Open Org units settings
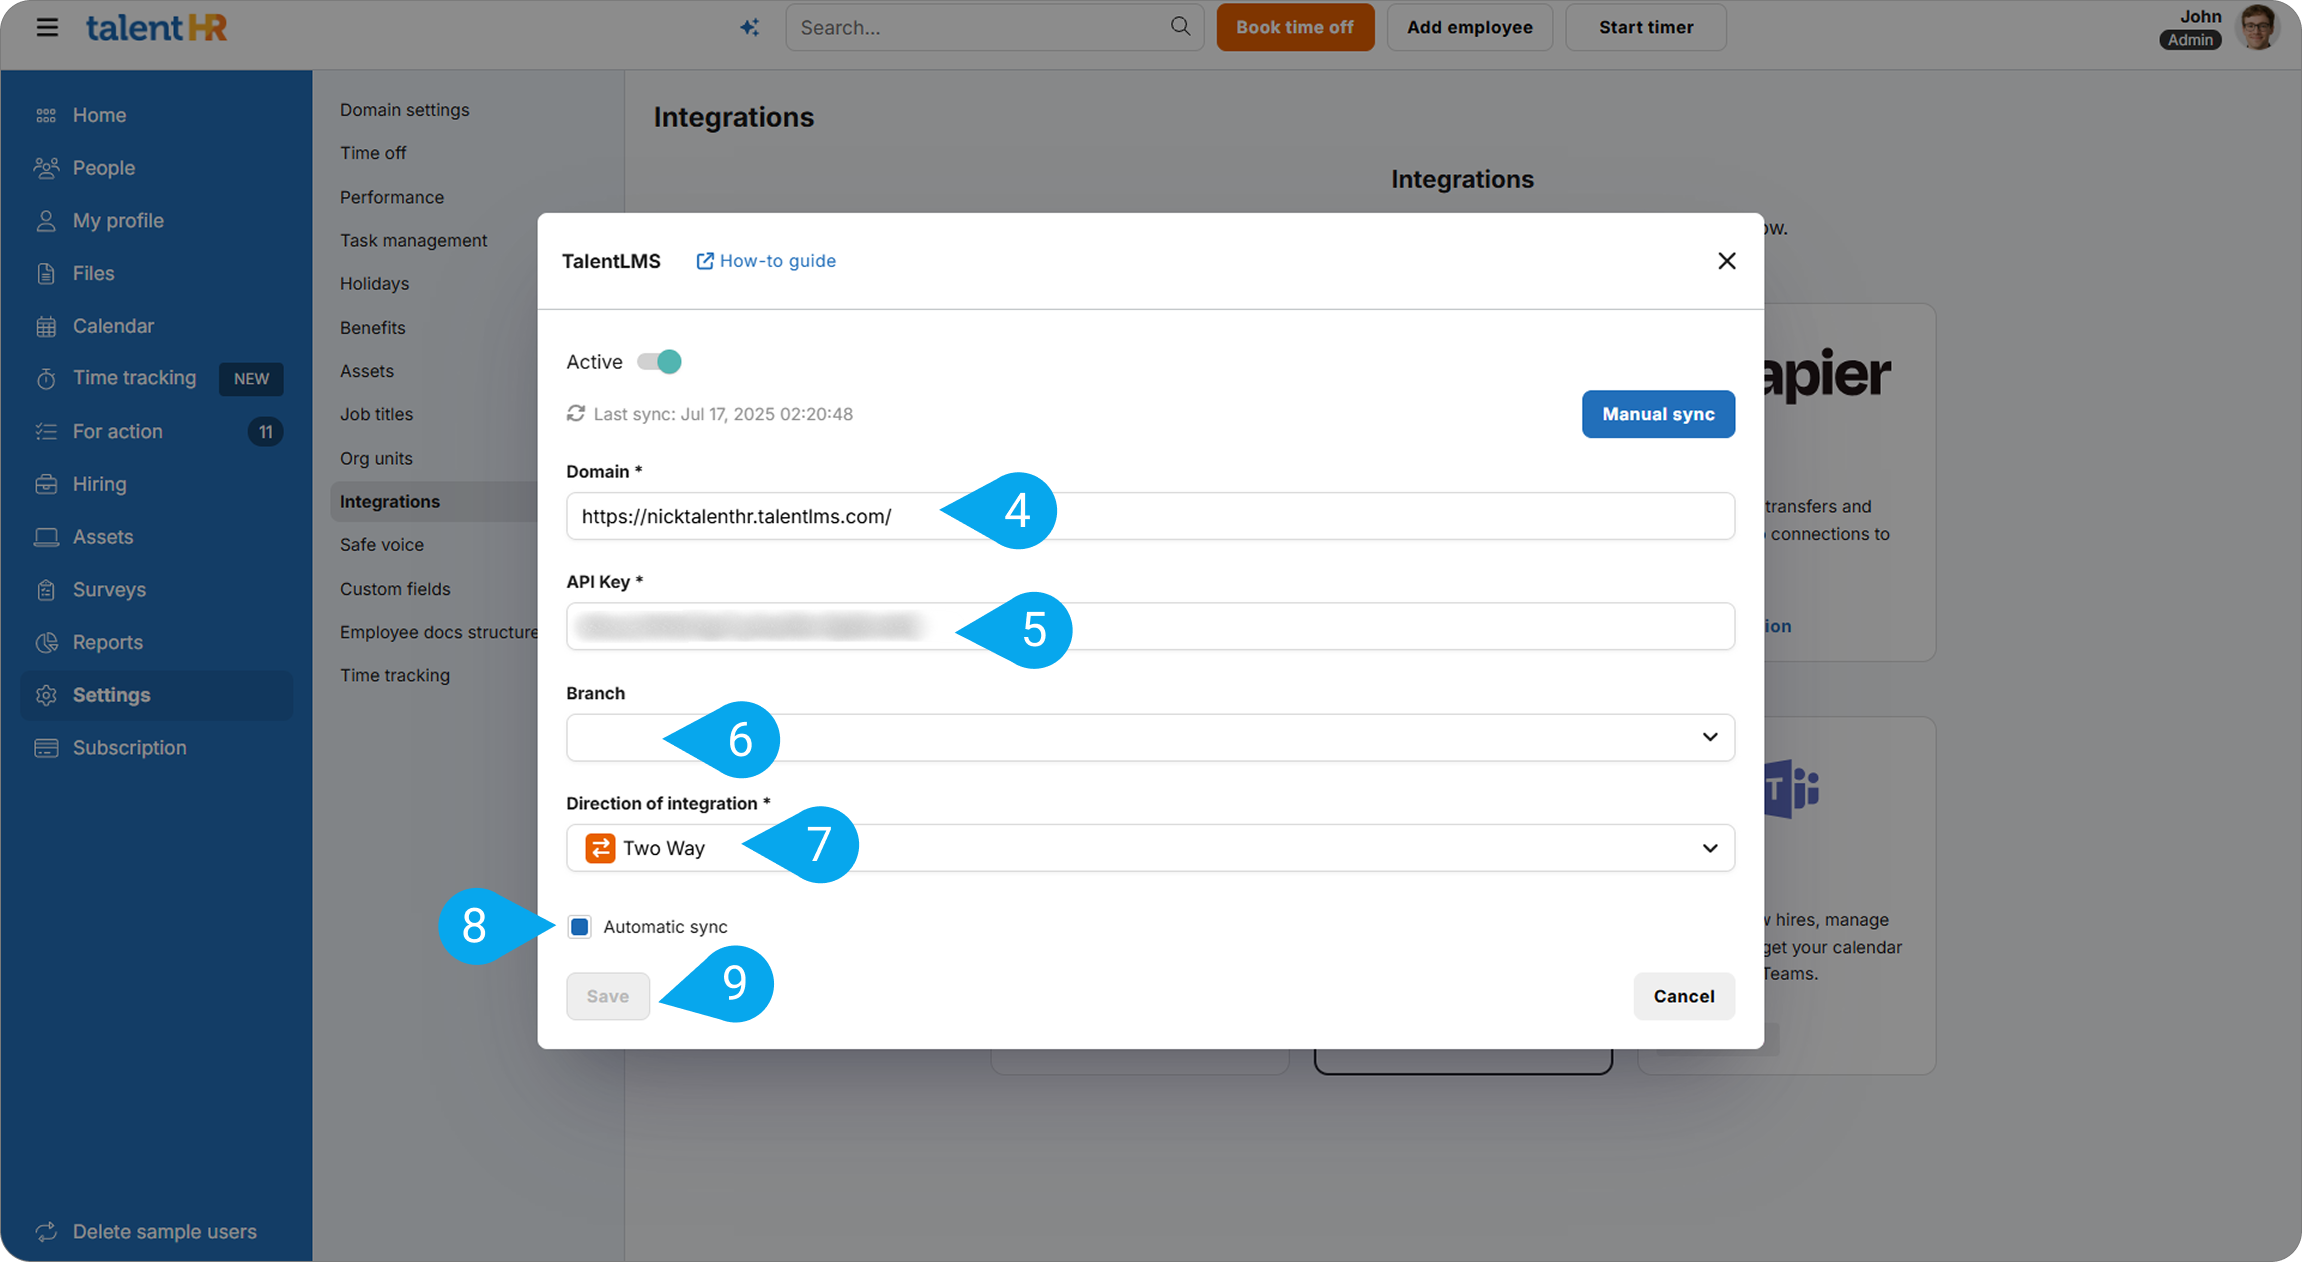This screenshot has height=1262, width=2302. tap(376, 458)
